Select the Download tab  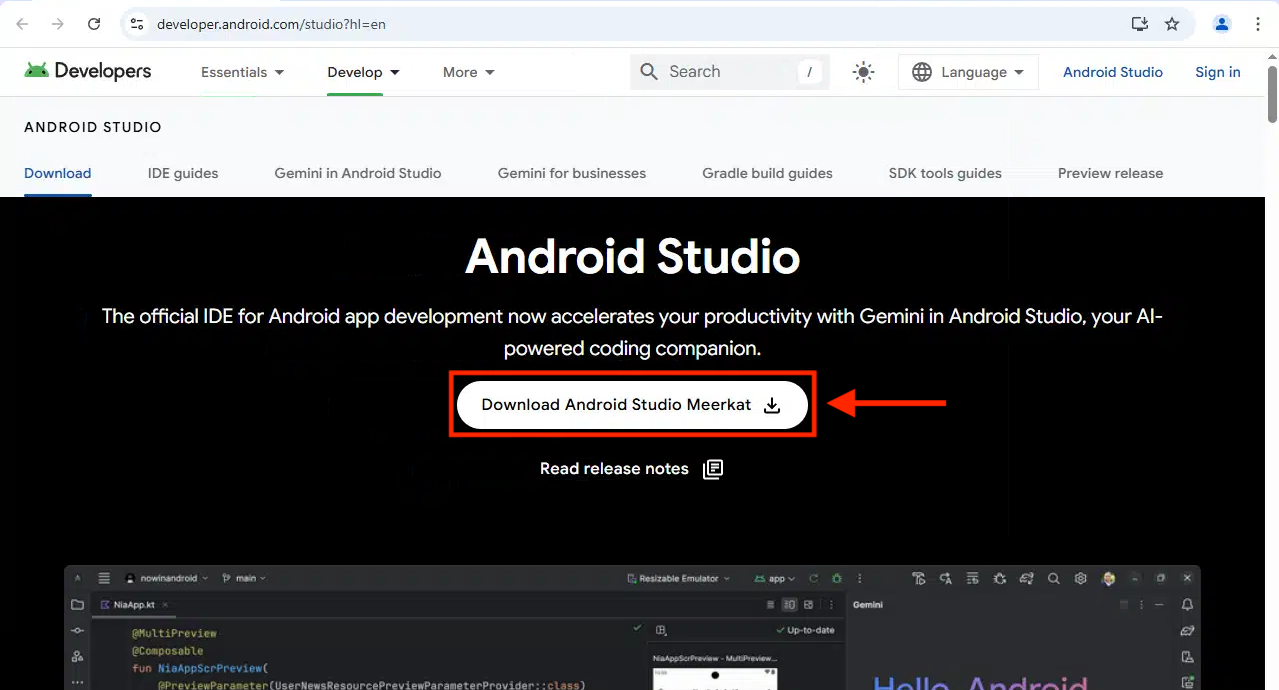point(58,173)
